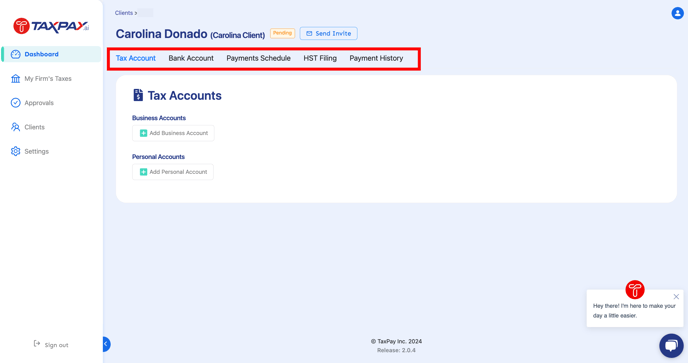This screenshot has width=688, height=363.
Task: Click the Tax Accounts document icon
Action: point(138,95)
